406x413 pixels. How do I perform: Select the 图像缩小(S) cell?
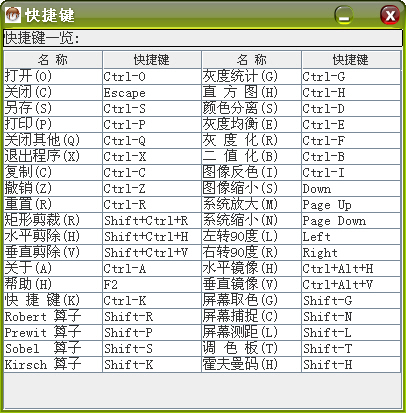[251, 189]
